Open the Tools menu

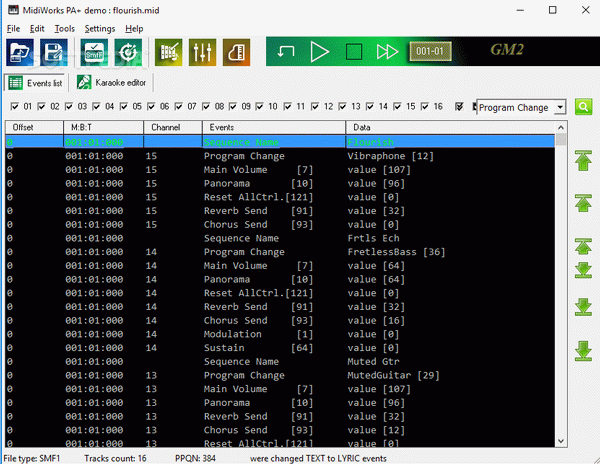[64, 29]
